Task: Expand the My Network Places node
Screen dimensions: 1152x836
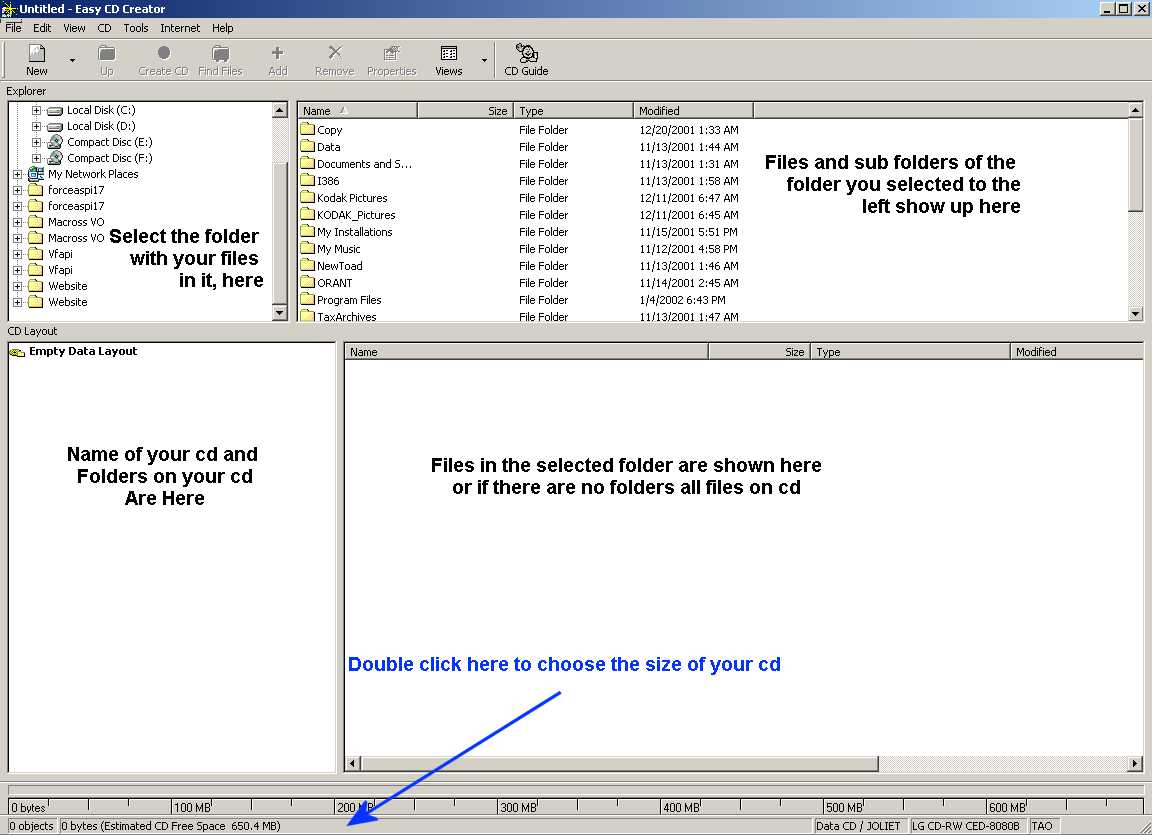Action: tap(17, 174)
